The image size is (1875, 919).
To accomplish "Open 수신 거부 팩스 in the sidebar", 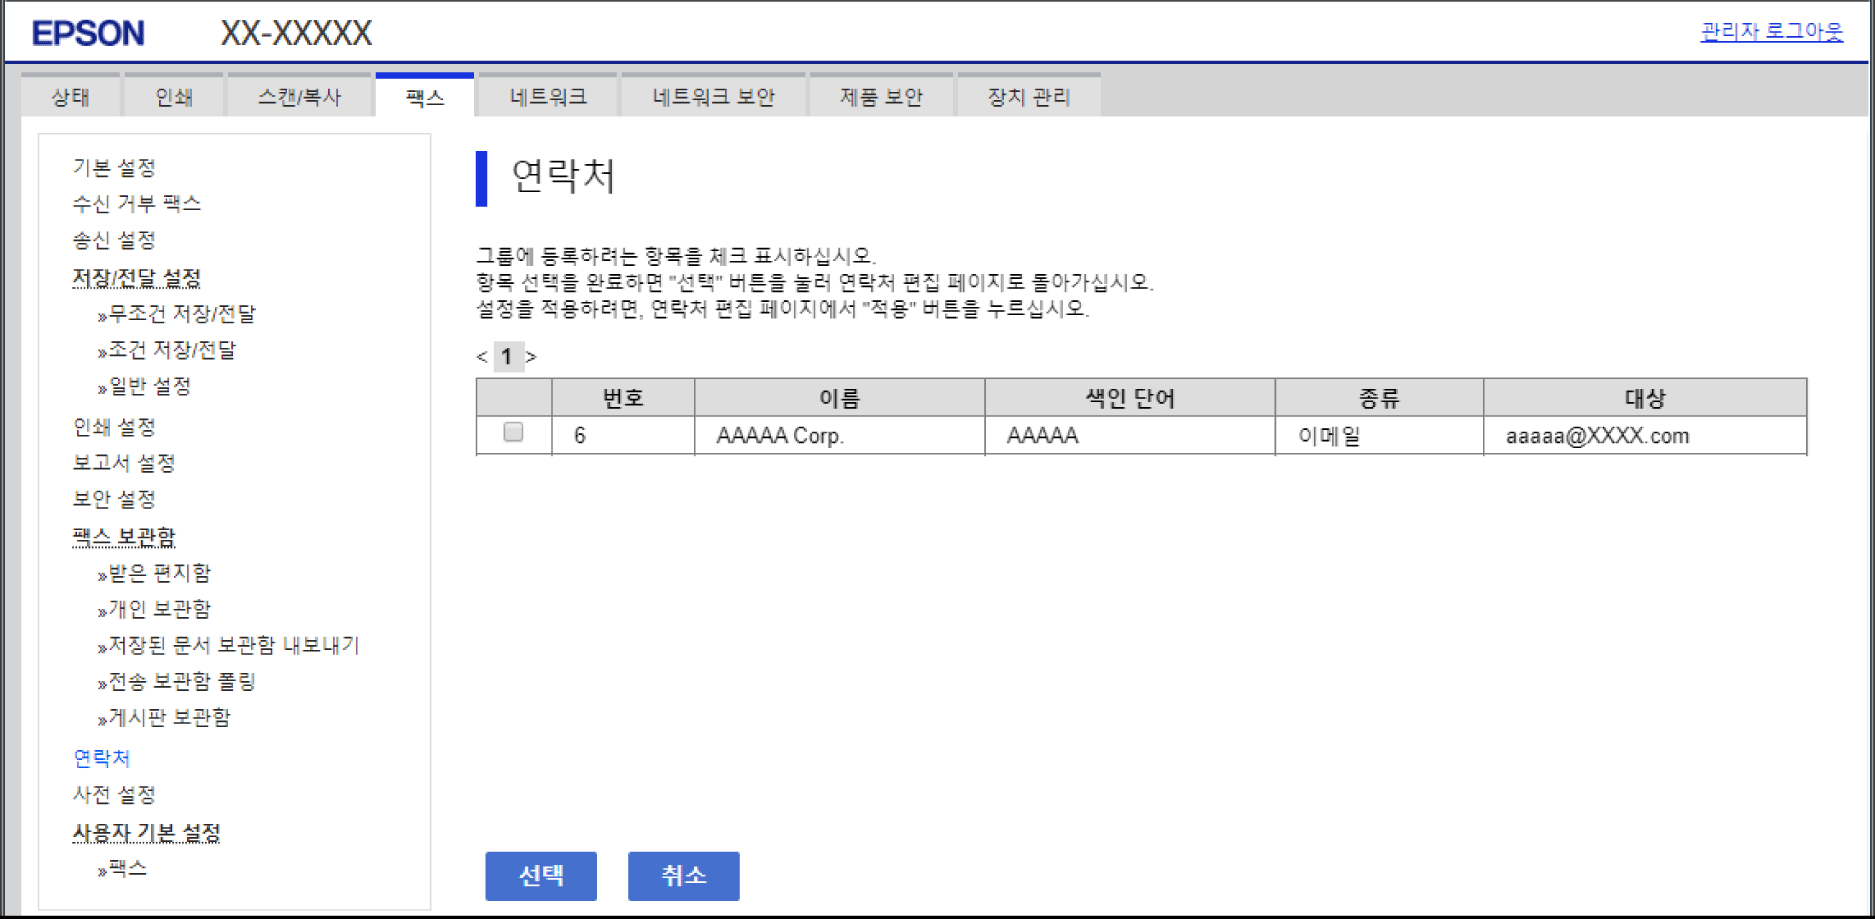I will coord(136,204).
